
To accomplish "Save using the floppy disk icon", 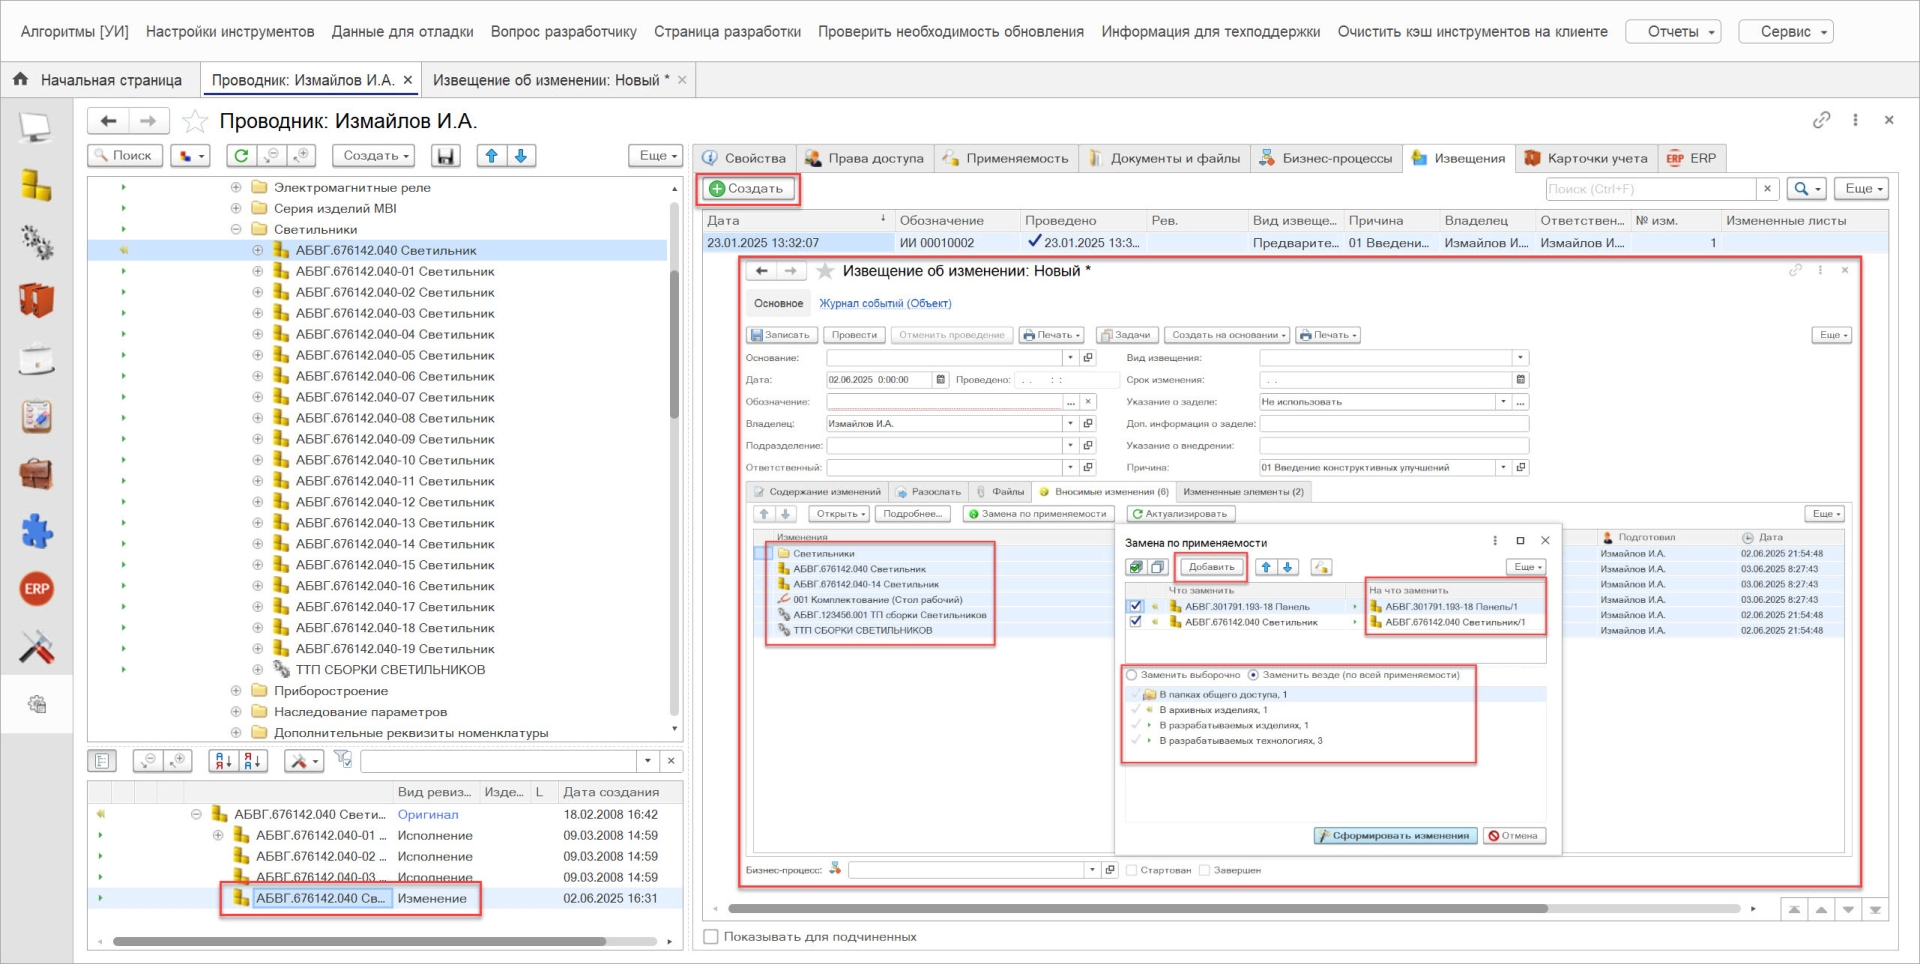I will point(446,156).
